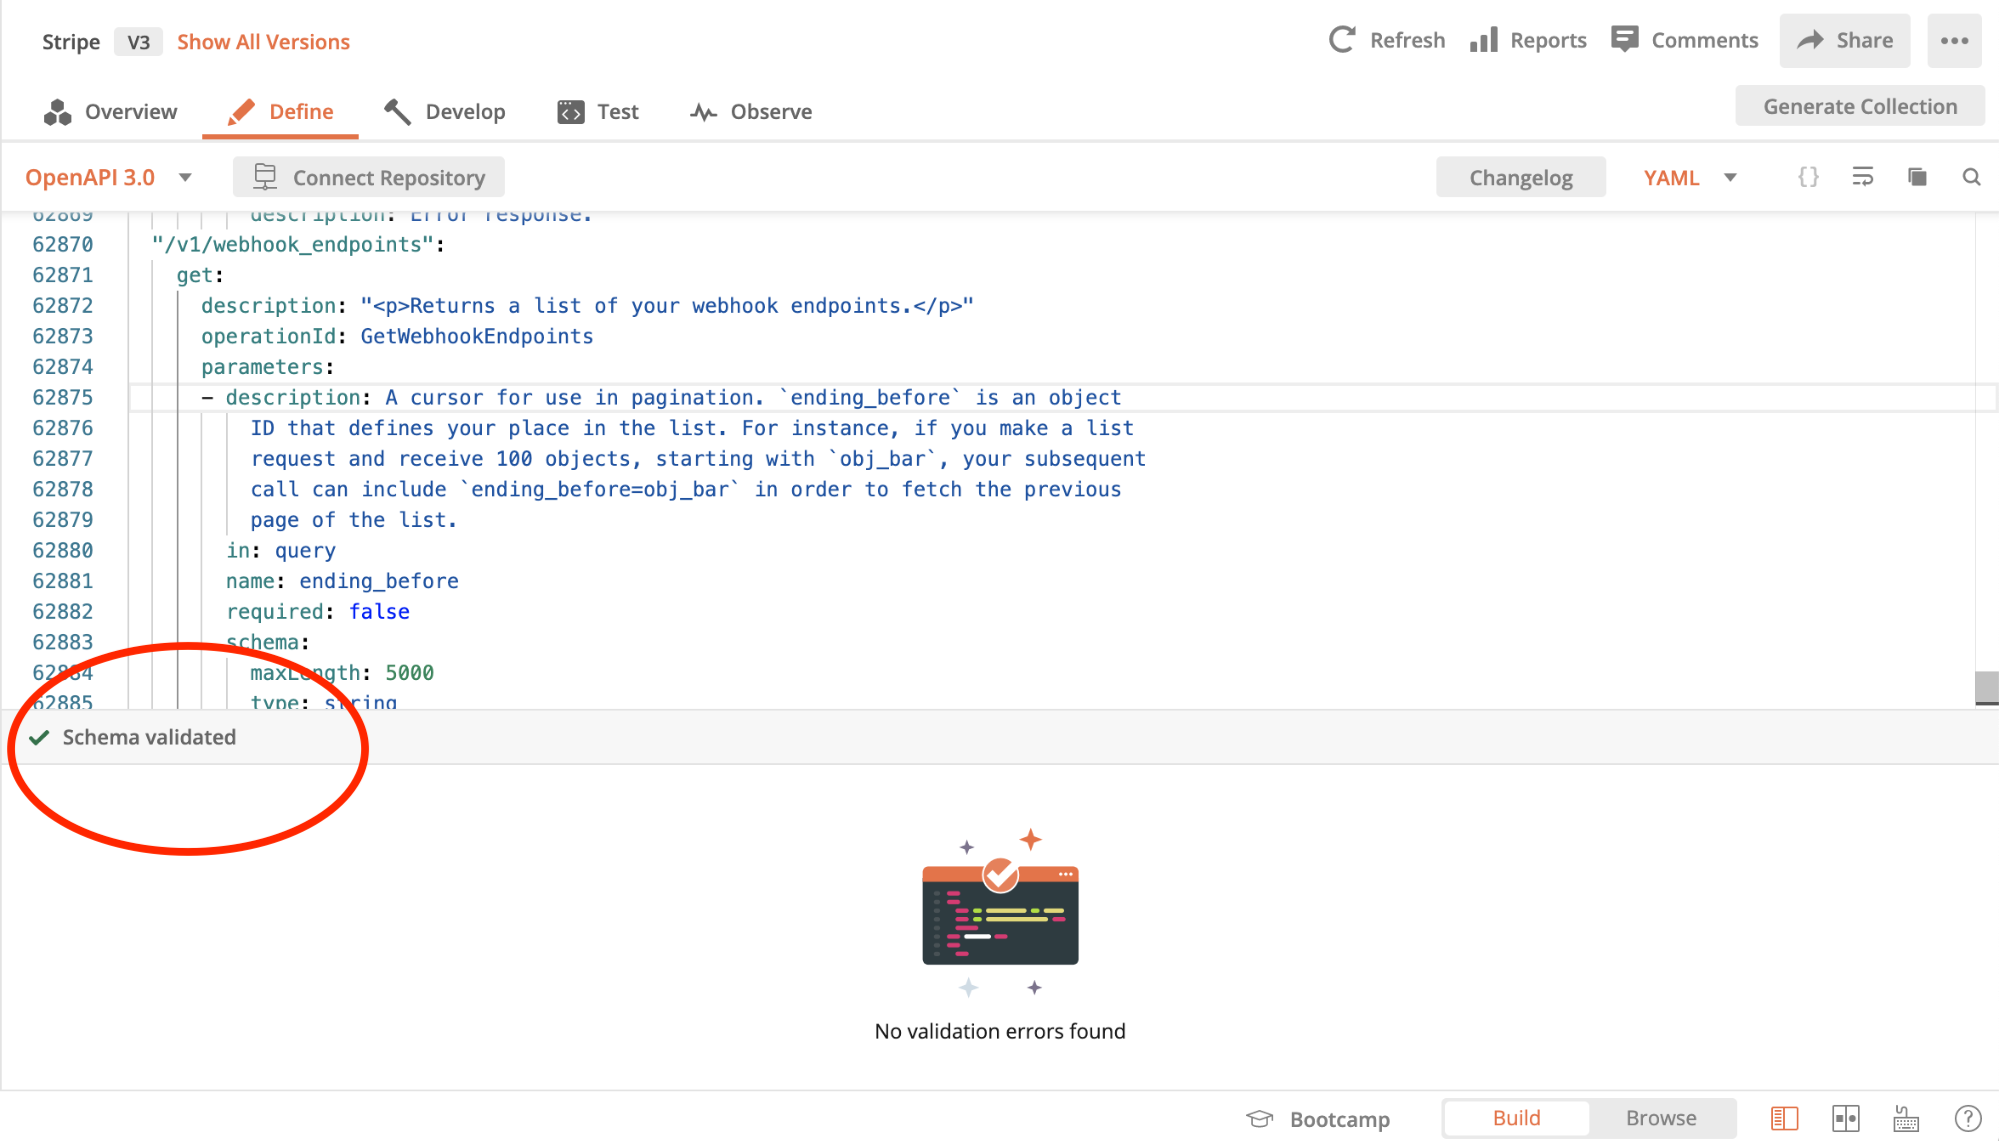Image resolution: width=1999 pixels, height=1141 pixels.
Task: Click the 'name: ending_before' line
Action: [x=342, y=581]
